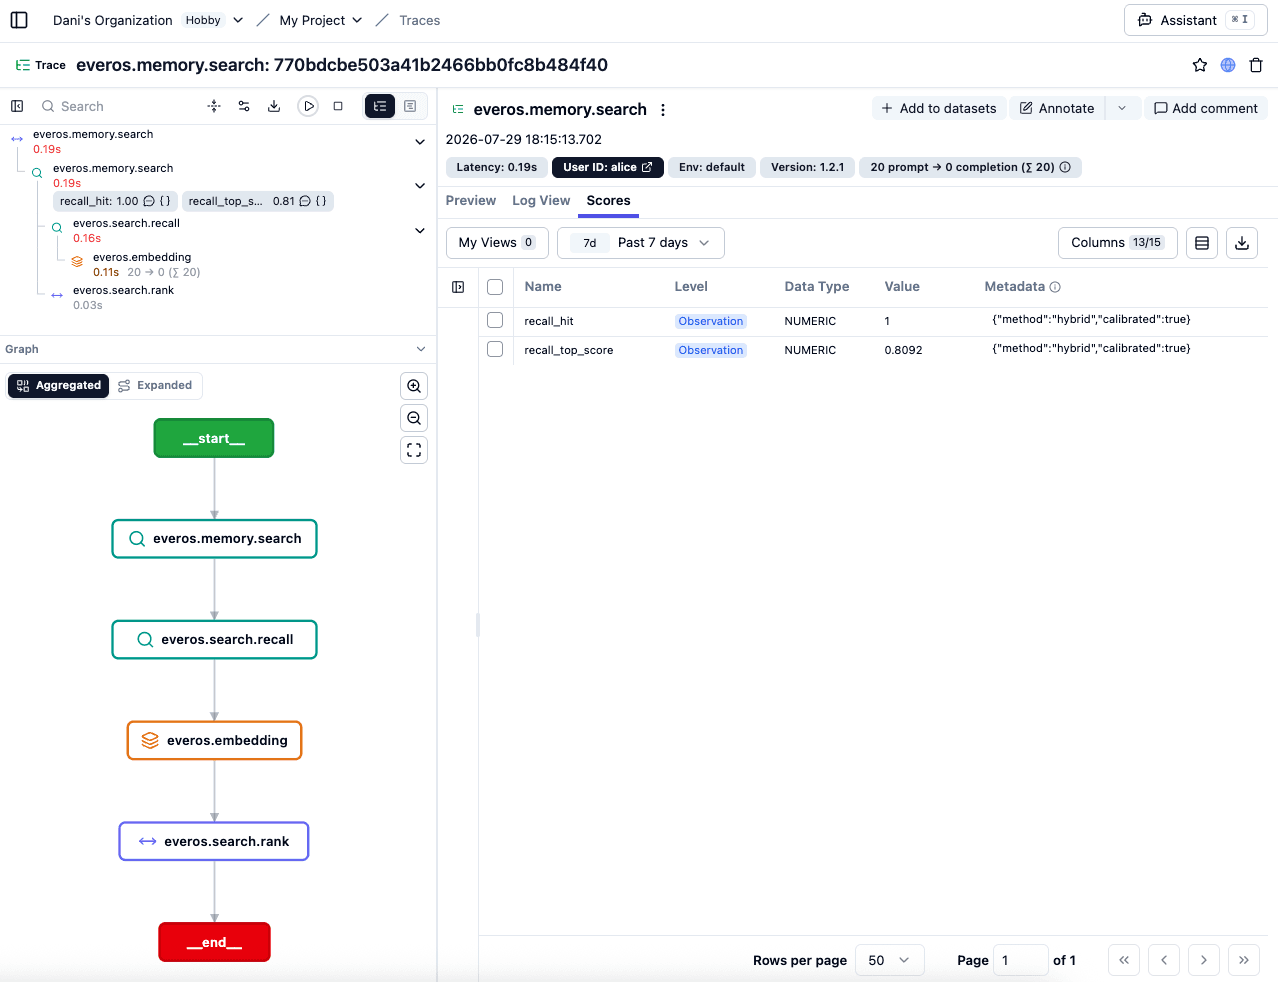Open tree view settings sliders icon
The width and height of the screenshot is (1278, 982).
click(244, 106)
